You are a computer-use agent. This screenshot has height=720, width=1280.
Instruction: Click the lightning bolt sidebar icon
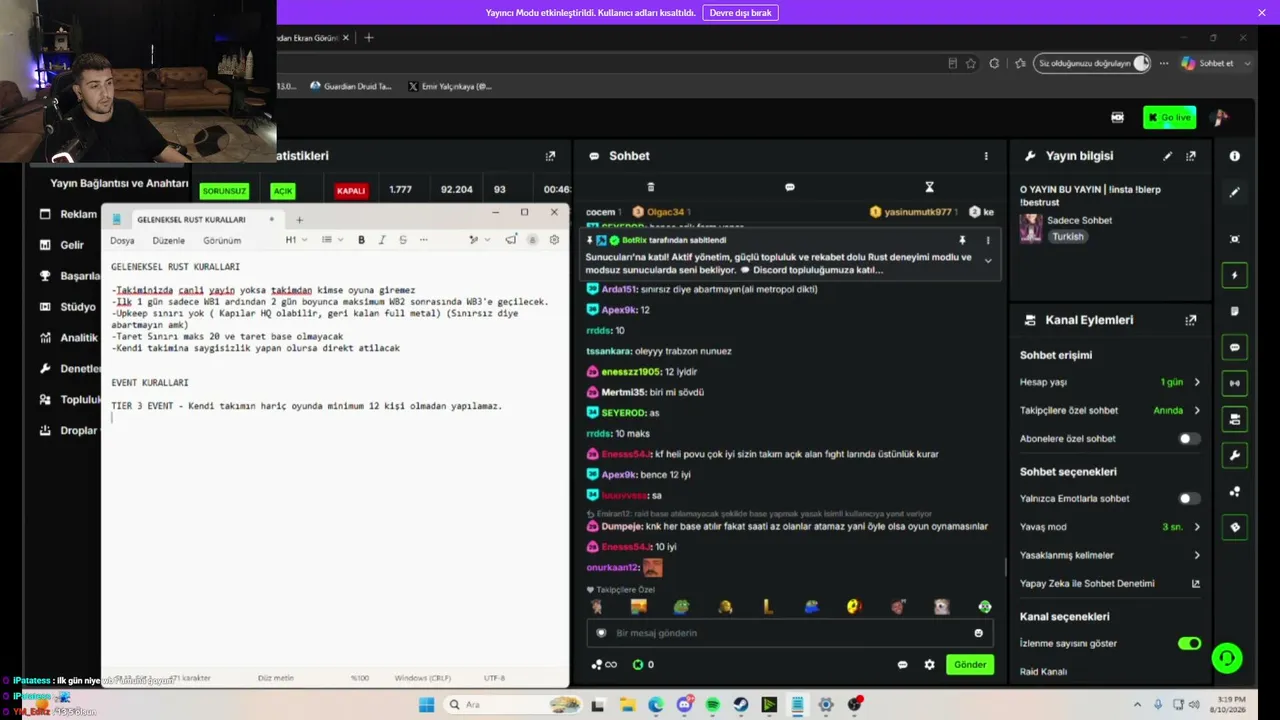(x=1235, y=275)
